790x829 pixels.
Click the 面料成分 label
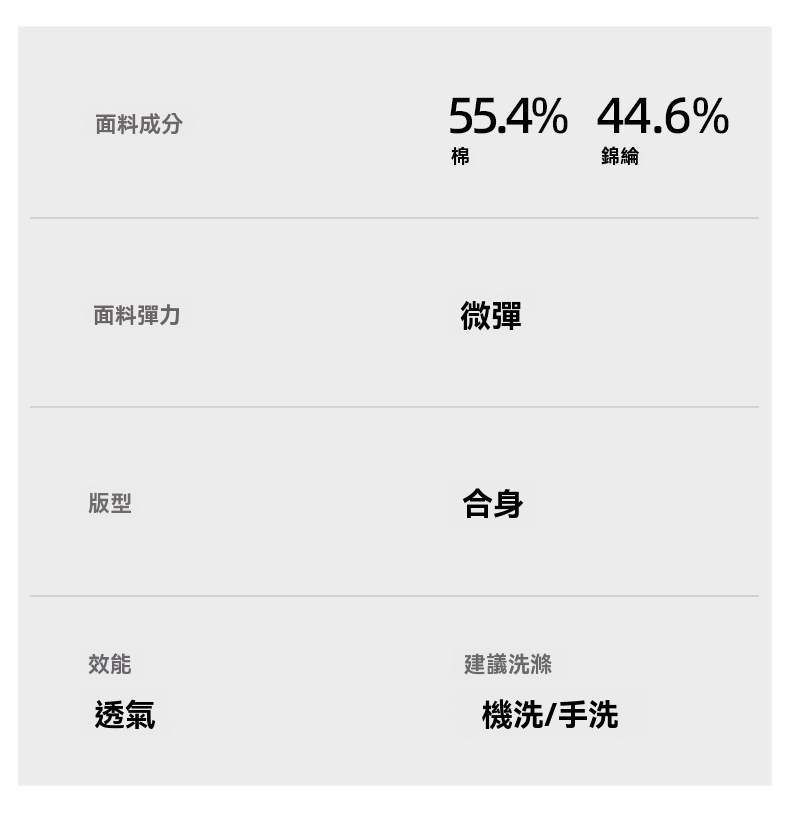(x=139, y=125)
